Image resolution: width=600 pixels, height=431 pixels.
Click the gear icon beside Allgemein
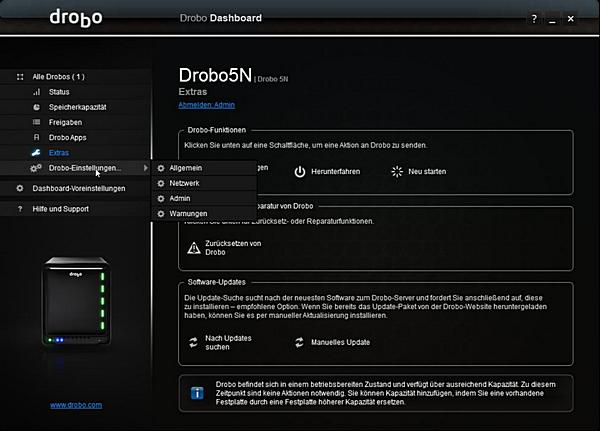coord(161,168)
